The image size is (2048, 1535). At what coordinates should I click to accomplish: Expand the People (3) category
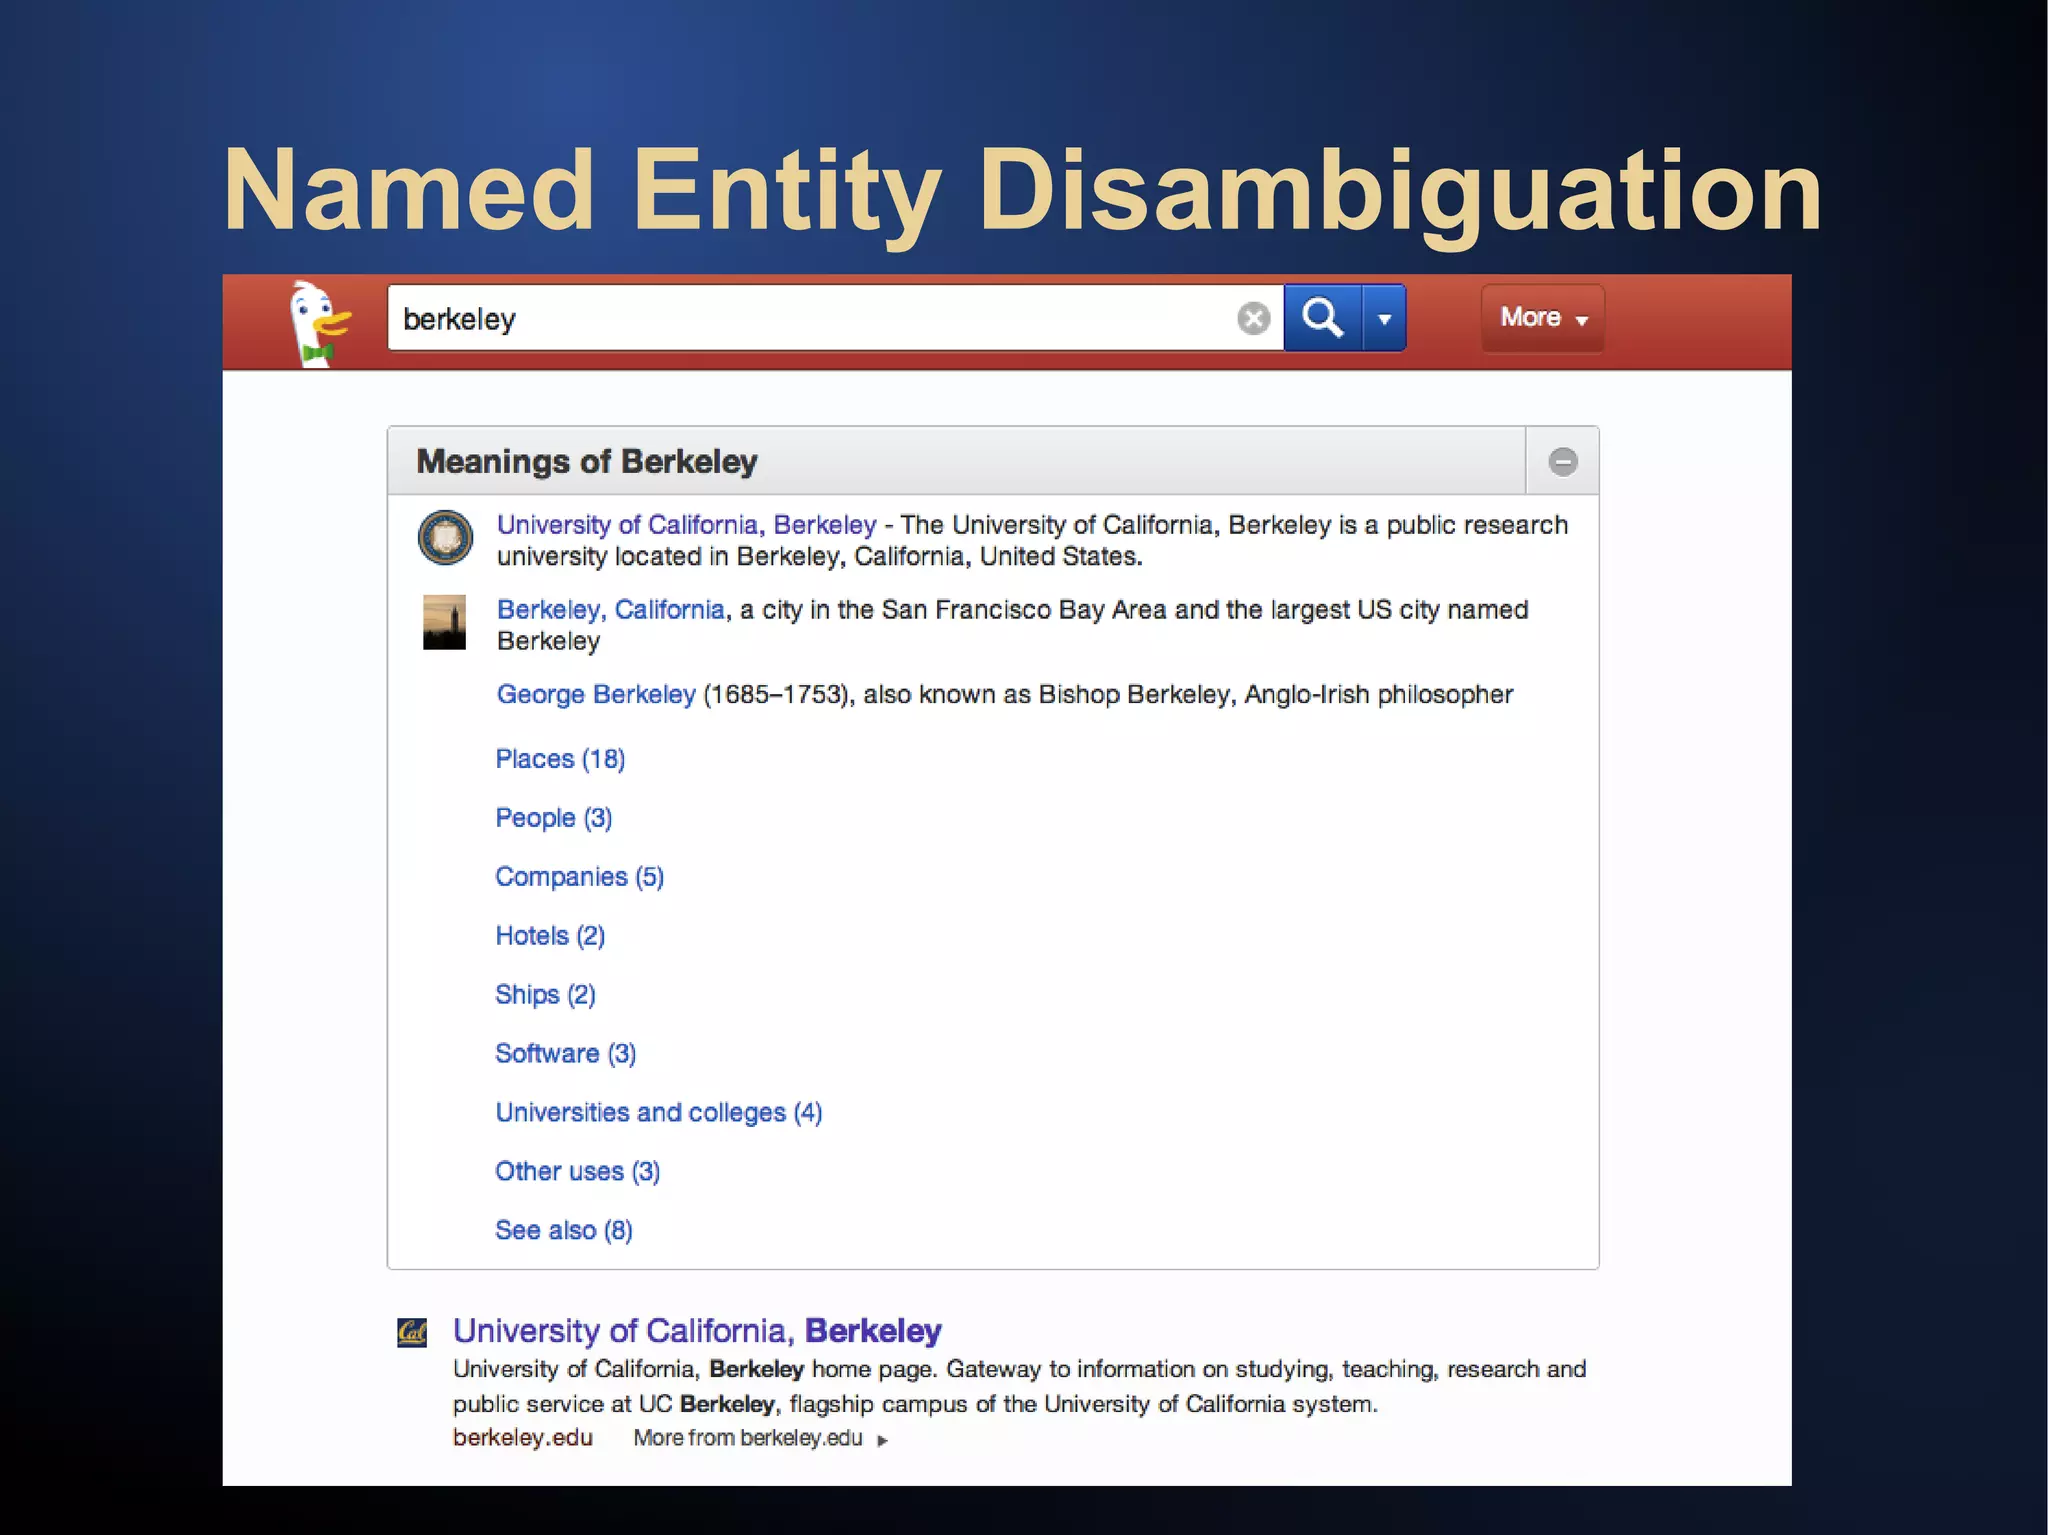[553, 818]
